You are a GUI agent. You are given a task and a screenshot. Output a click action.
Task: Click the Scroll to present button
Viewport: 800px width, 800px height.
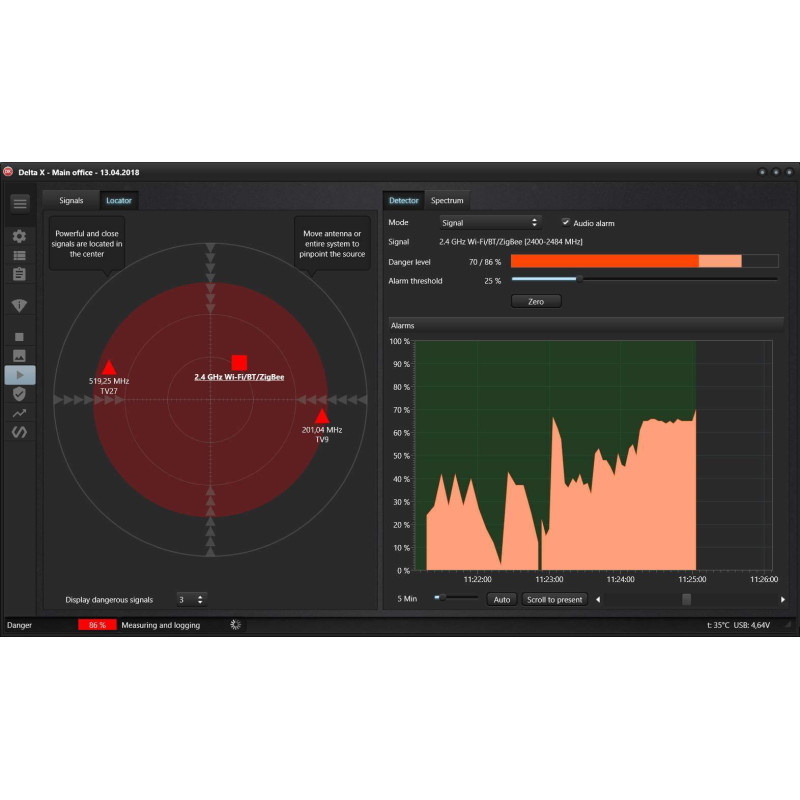click(555, 599)
